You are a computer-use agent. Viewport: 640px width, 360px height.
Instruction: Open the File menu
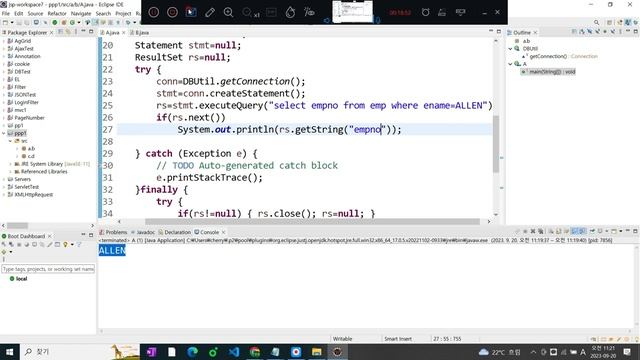6,13
